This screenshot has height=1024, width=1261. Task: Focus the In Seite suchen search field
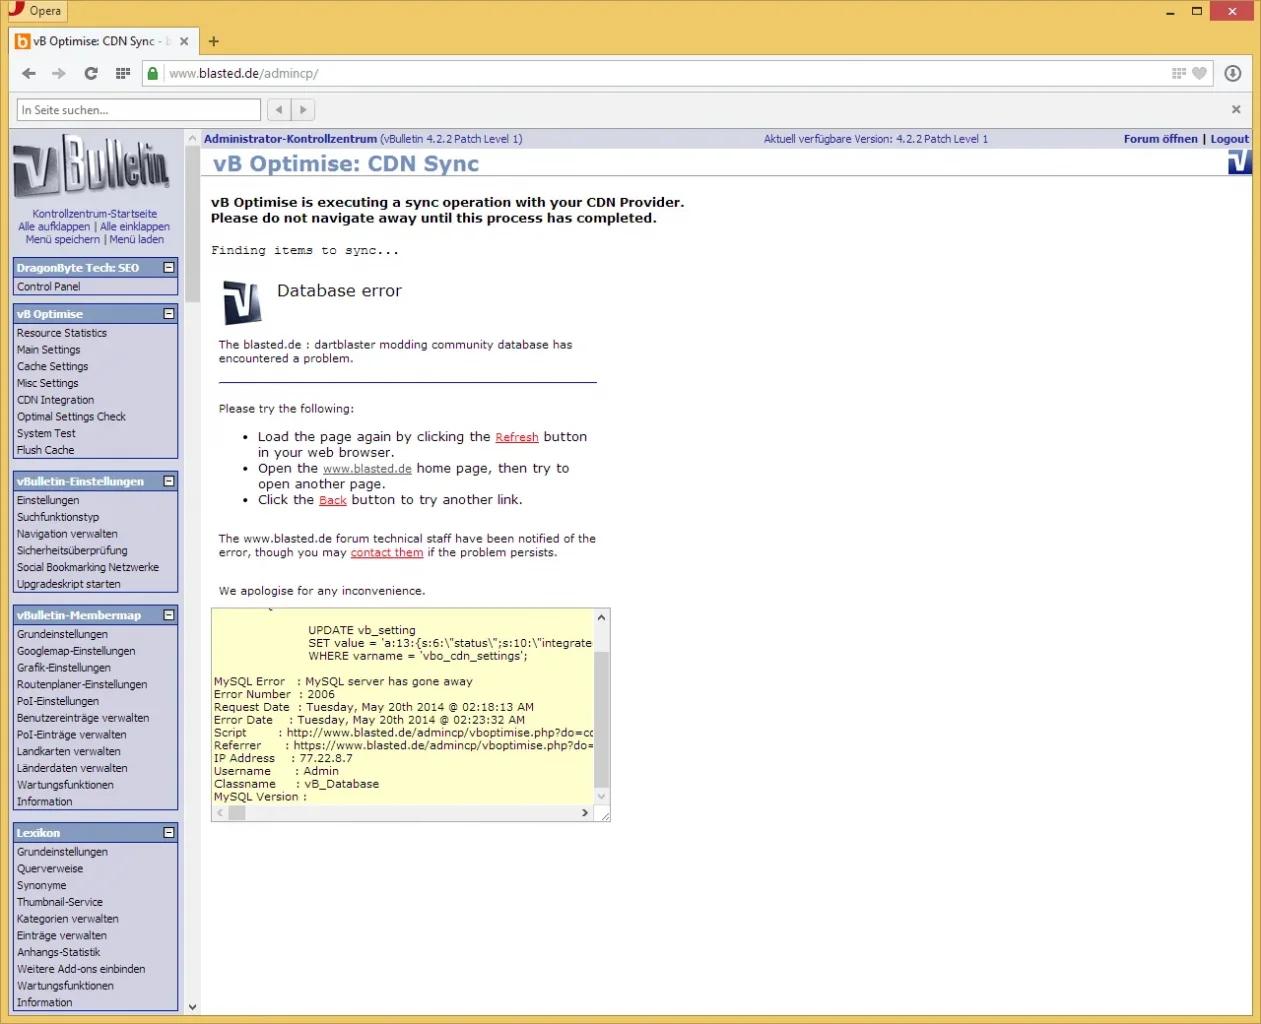tap(139, 110)
